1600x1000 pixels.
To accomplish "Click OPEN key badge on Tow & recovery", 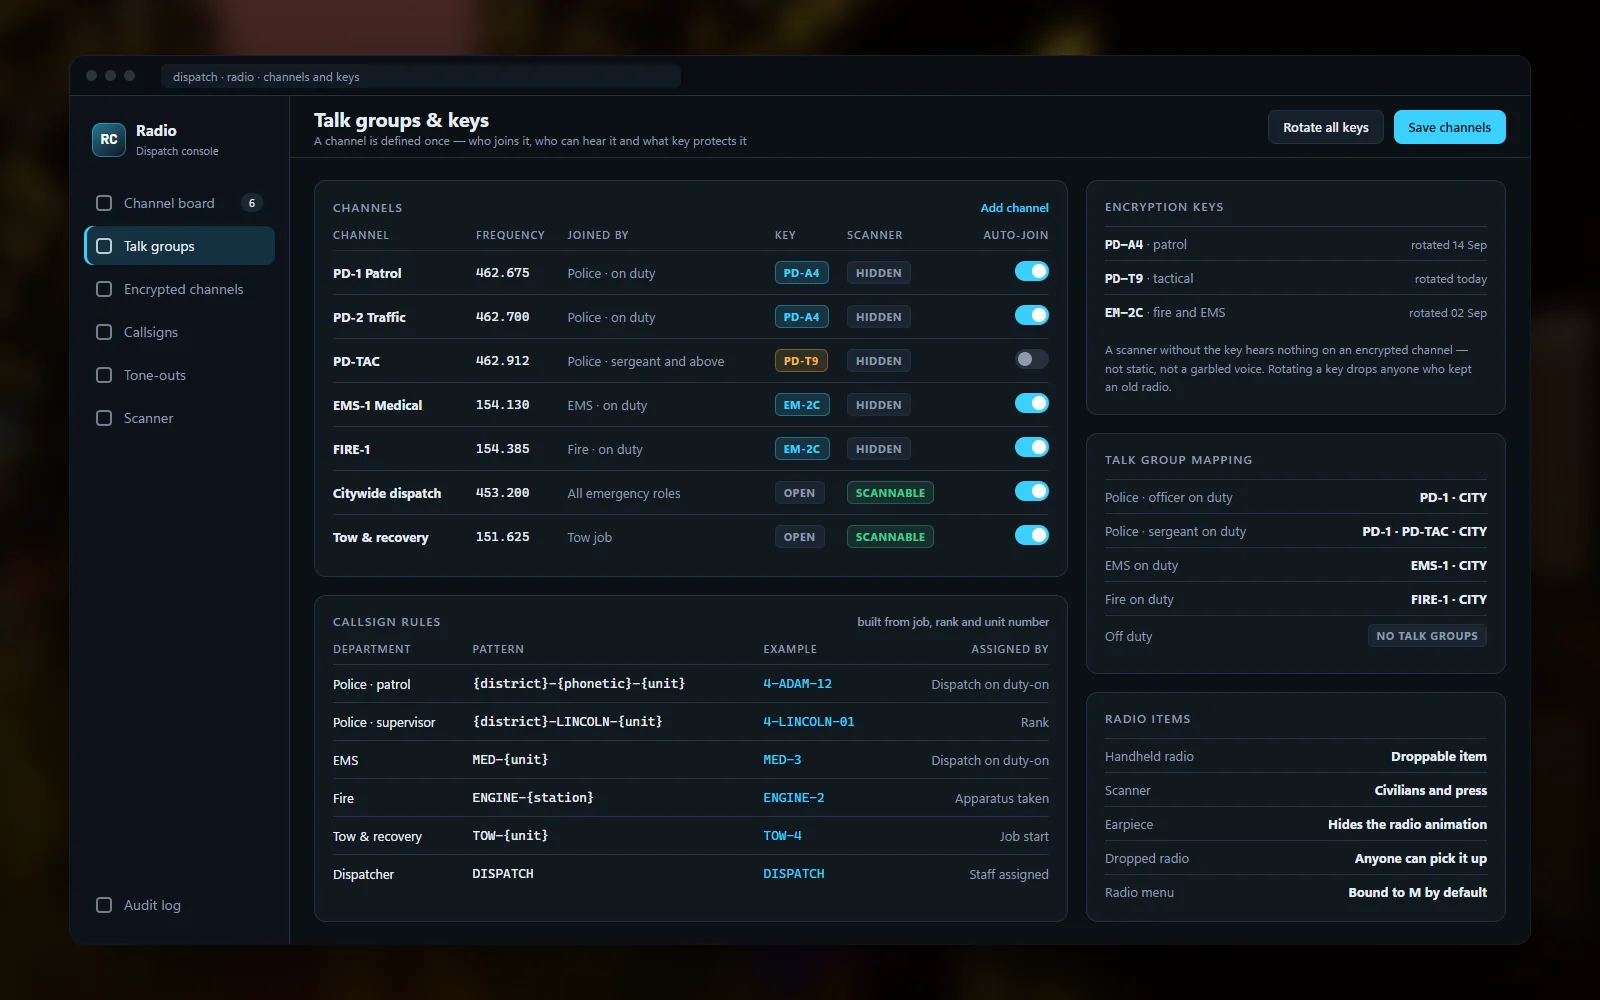I will coord(799,537).
